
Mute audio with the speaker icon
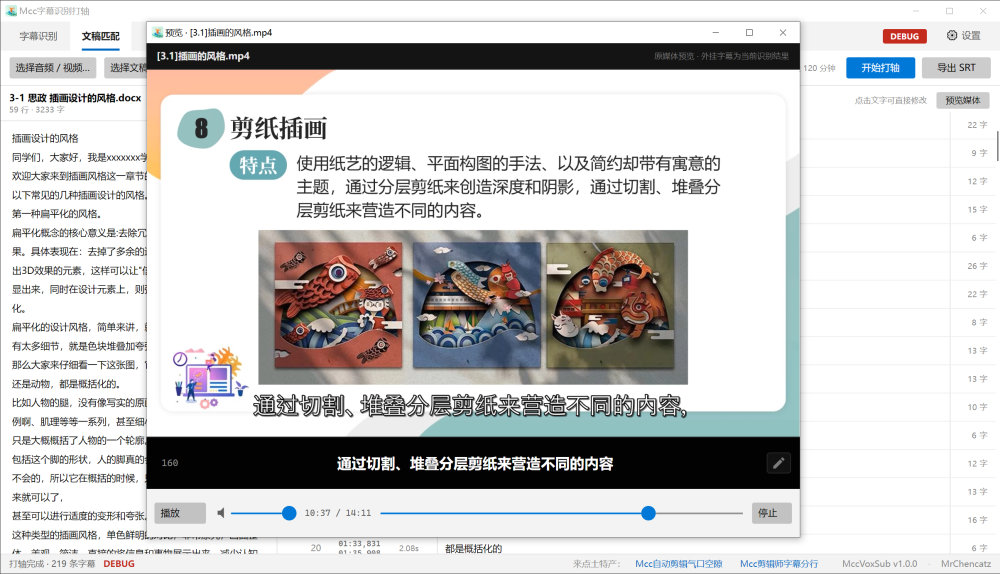[x=221, y=513]
